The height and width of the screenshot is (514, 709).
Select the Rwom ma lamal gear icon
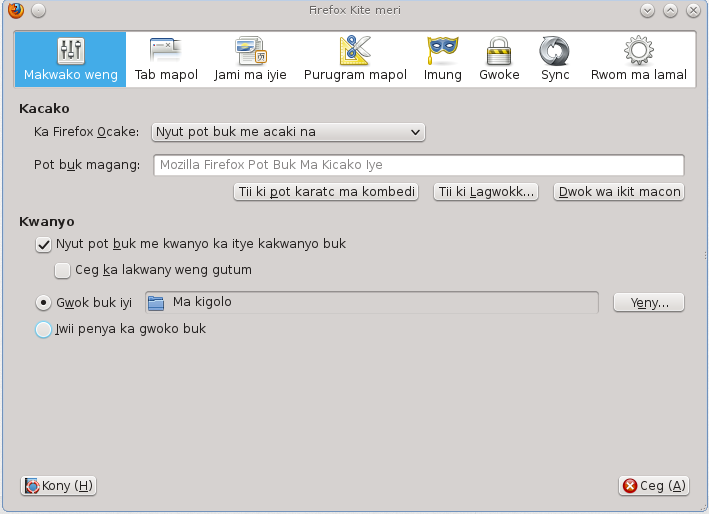638,50
